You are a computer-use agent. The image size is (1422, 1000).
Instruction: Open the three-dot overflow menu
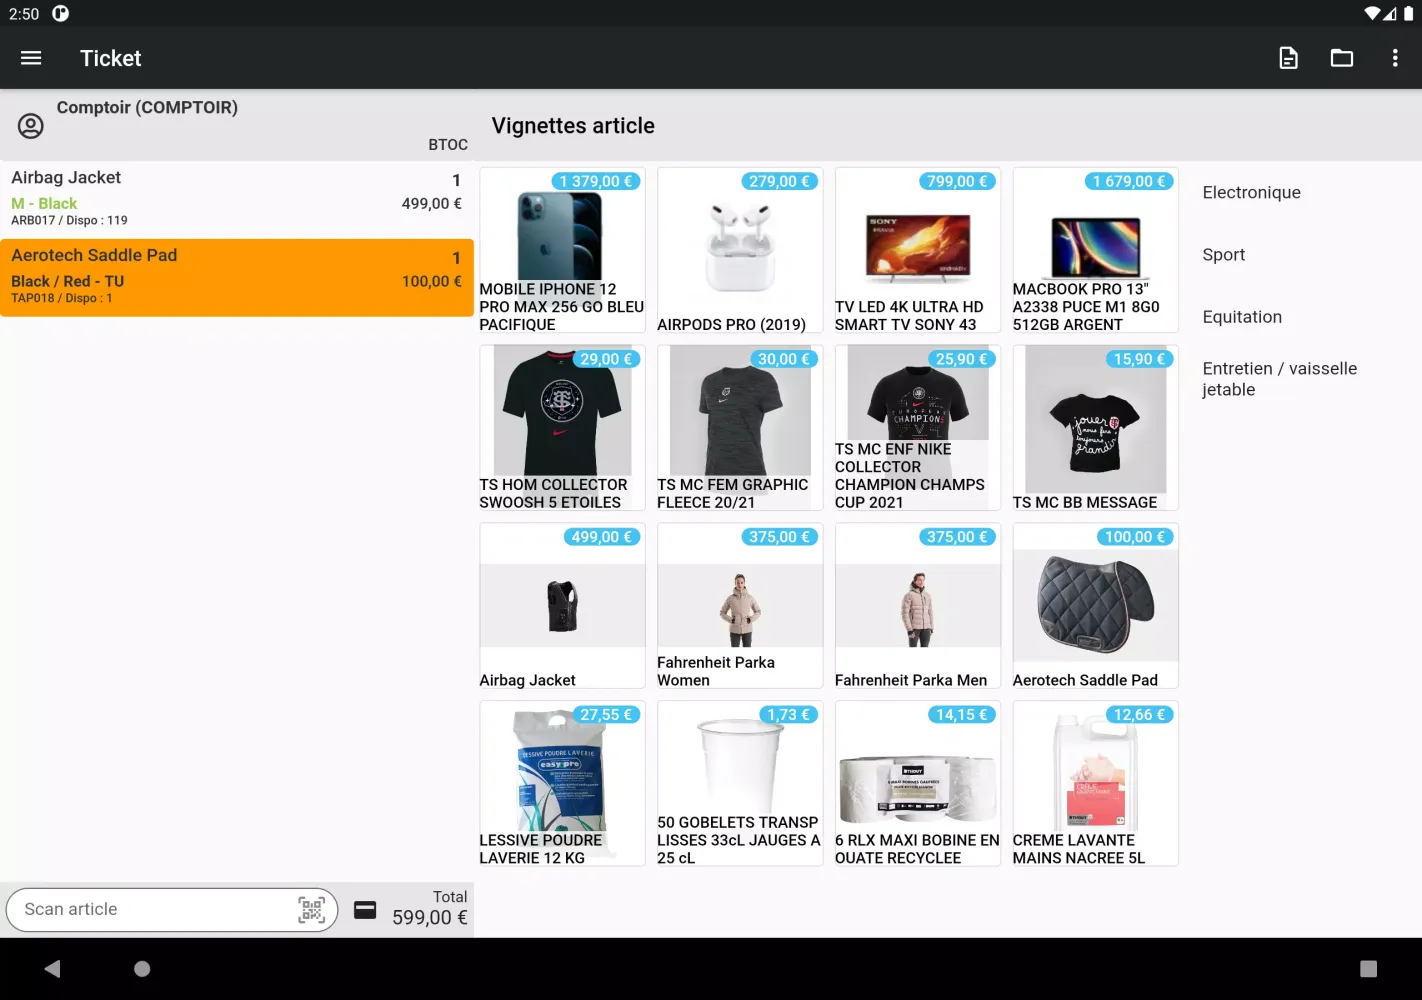click(x=1394, y=58)
